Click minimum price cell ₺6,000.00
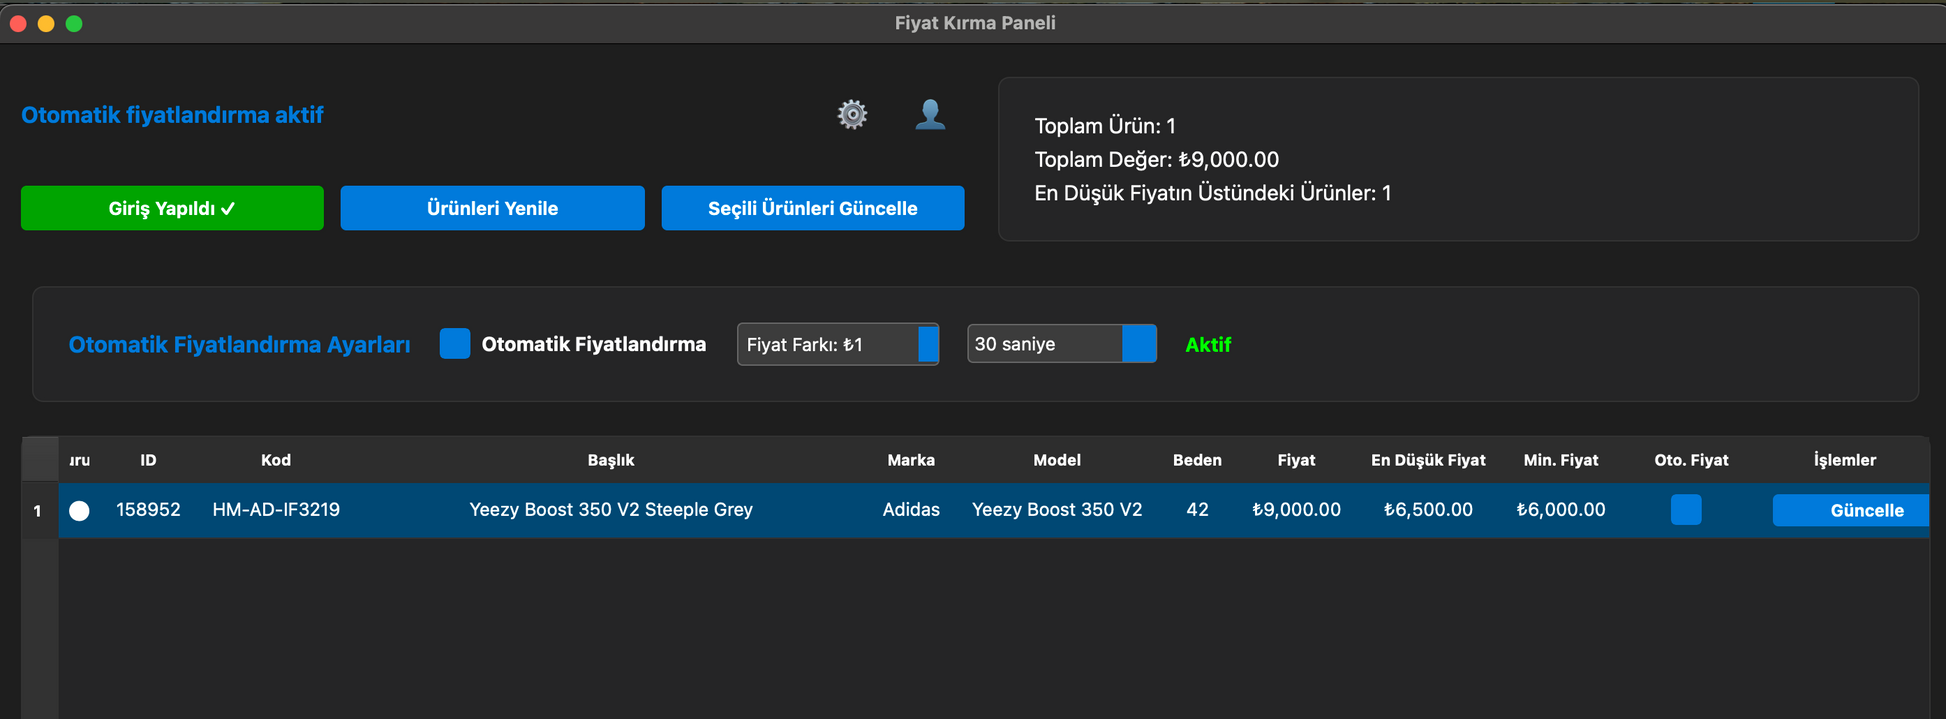This screenshot has height=719, width=1946. coord(1561,510)
